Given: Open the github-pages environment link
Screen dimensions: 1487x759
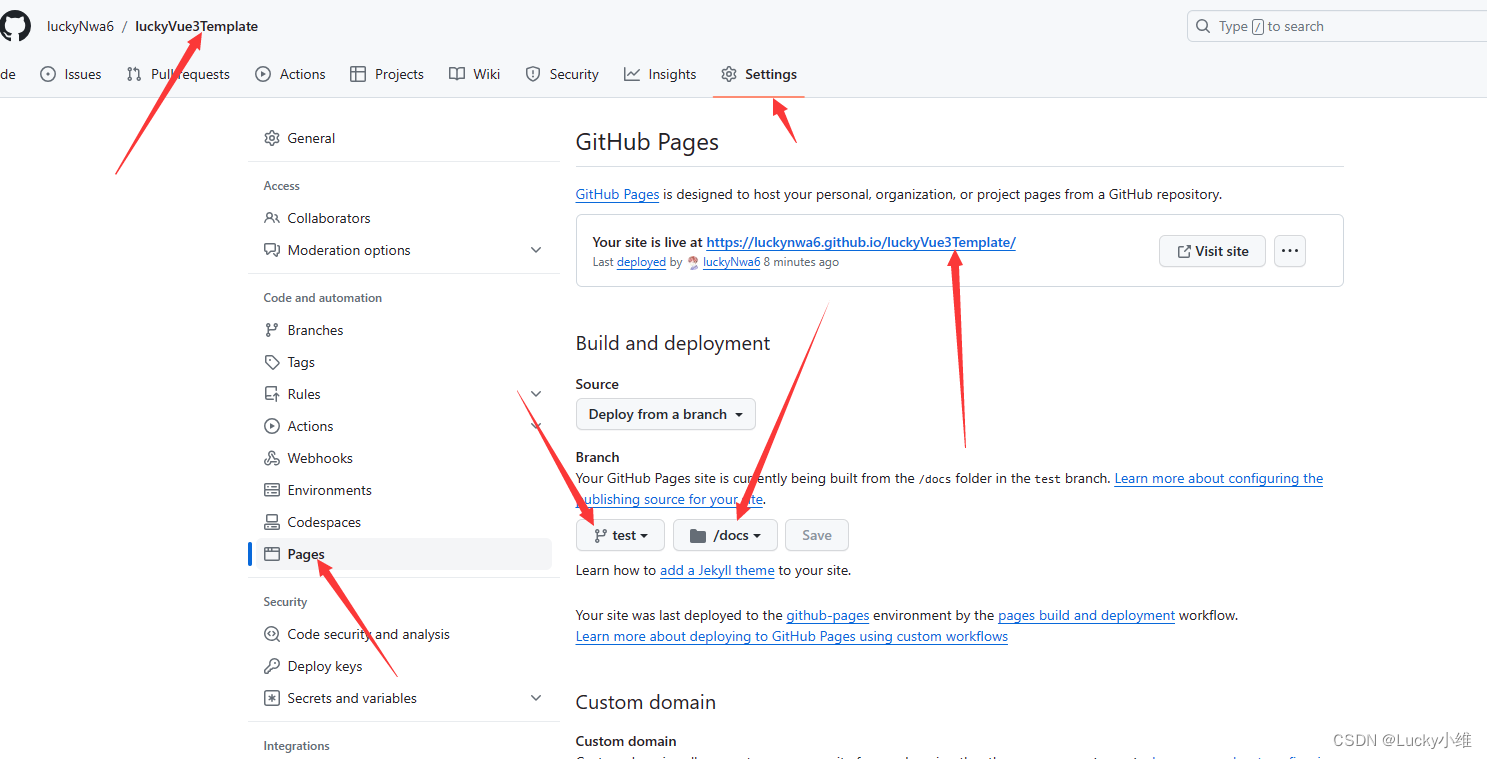Looking at the screenshot, I should pos(828,615).
